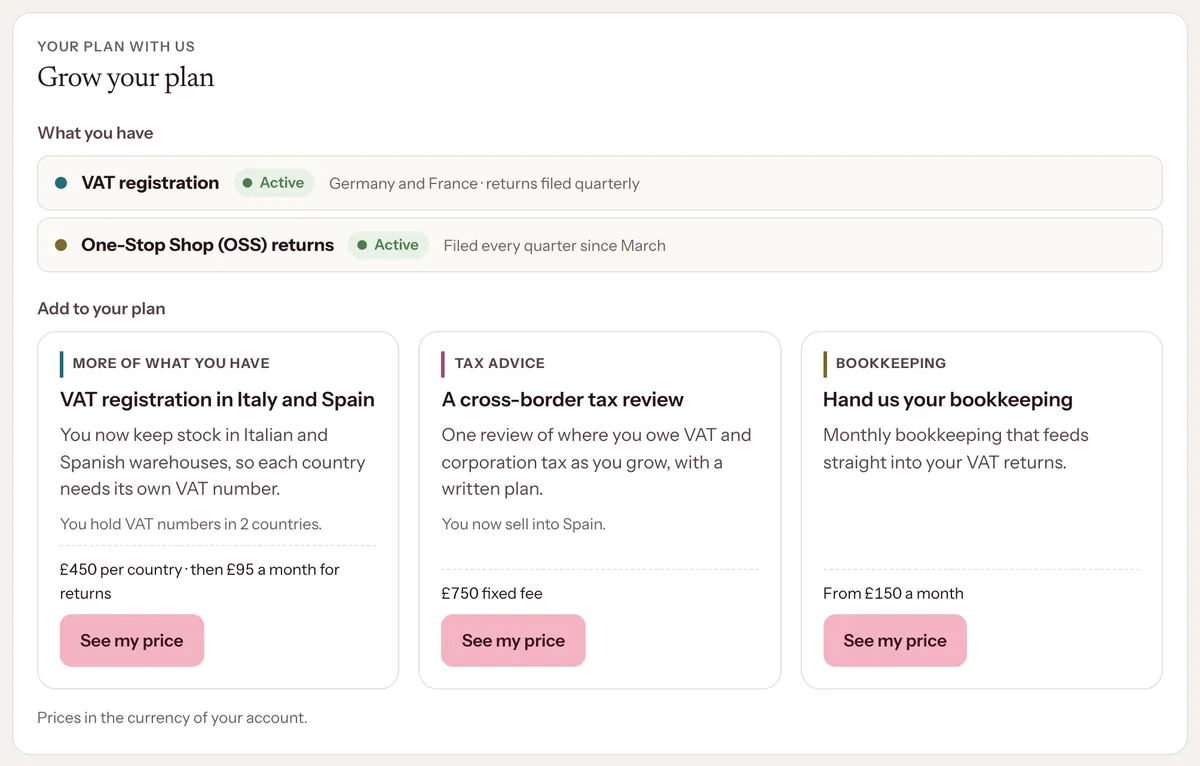This screenshot has width=1200, height=766.
Task: Click 'A cross-border tax review' title
Action: coord(563,400)
